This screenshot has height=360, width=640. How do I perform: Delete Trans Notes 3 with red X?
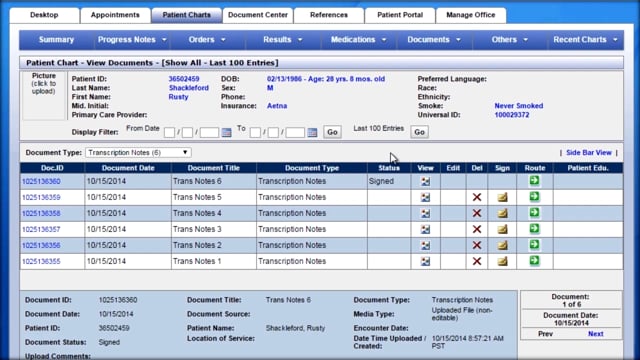pos(477,229)
